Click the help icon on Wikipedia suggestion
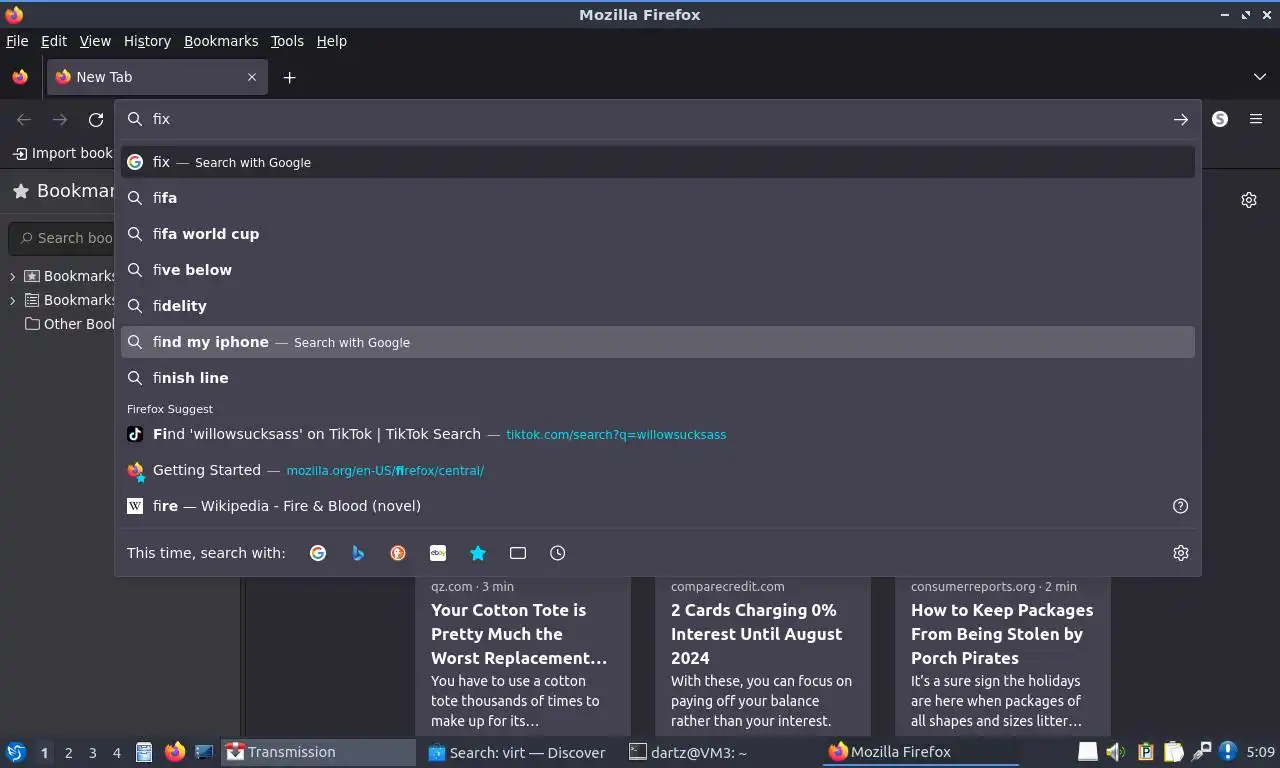Screen dimensions: 1280x768 point(1181,506)
